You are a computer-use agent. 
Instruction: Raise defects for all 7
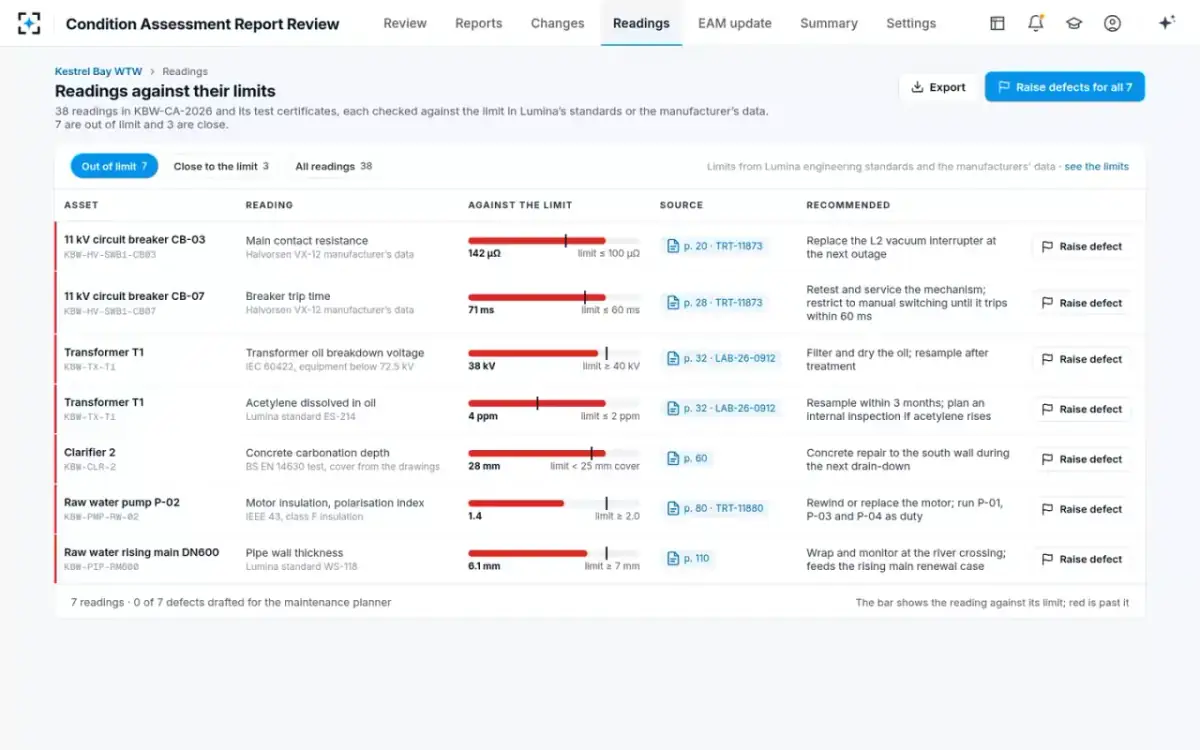pyautogui.click(x=1064, y=87)
